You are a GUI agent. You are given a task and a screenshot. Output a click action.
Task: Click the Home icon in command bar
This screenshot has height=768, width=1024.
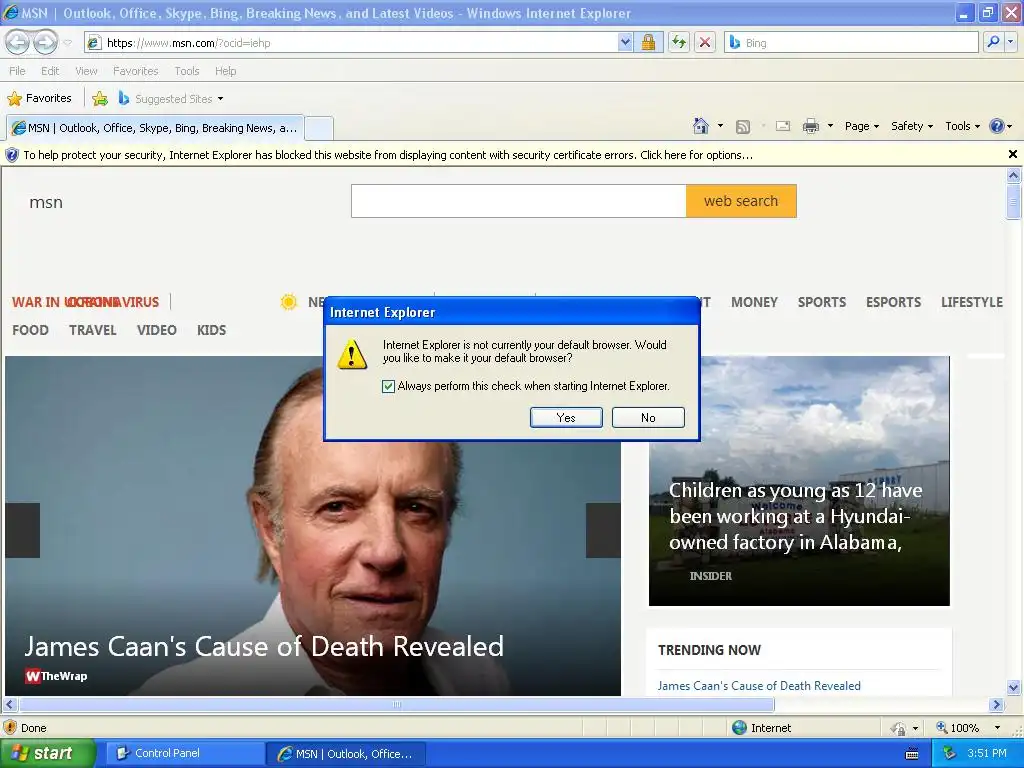pos(701,126)
